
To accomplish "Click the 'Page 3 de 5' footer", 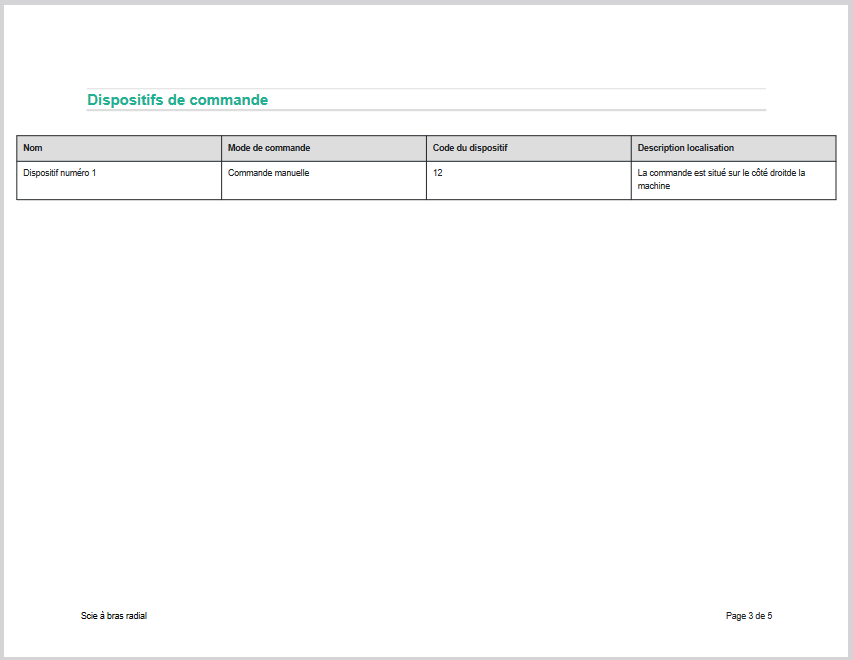I will point(749,616).
